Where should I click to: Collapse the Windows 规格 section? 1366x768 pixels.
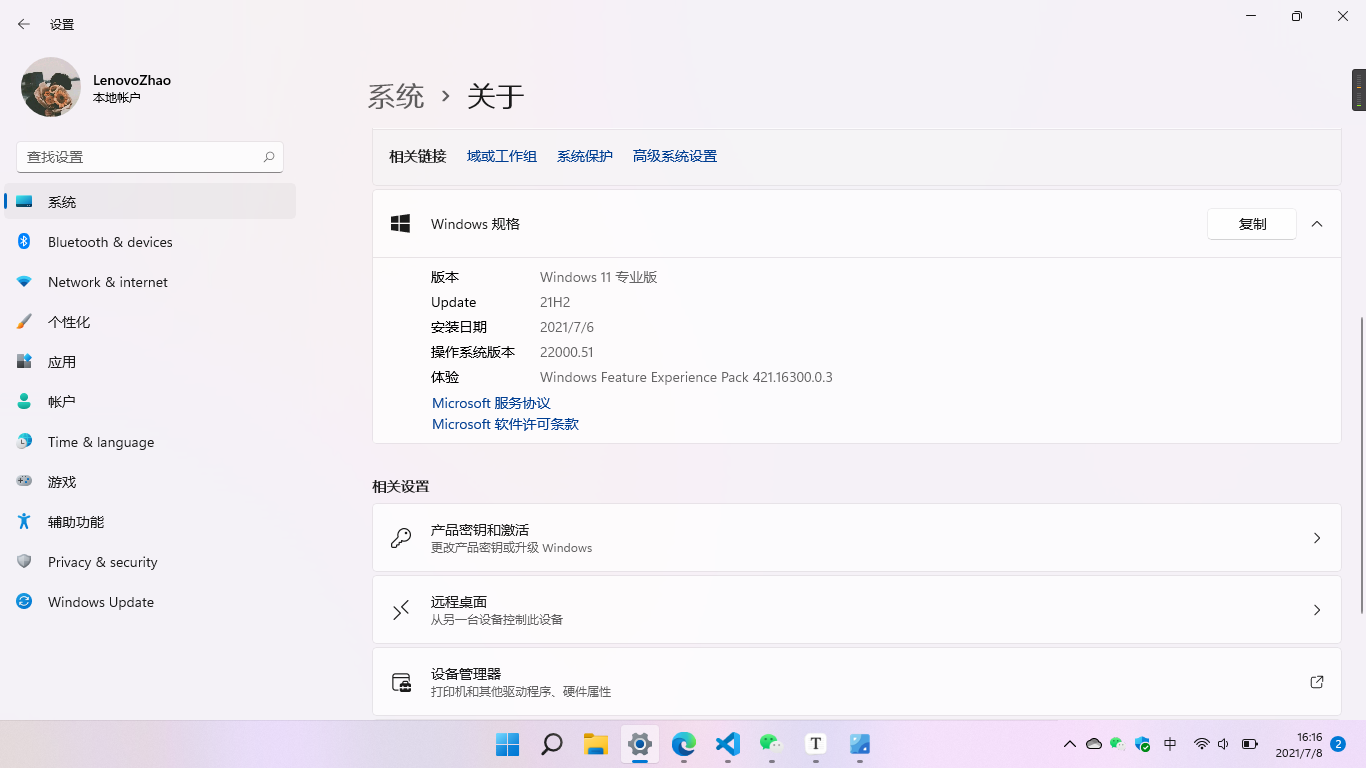[x=1317, y=224]
